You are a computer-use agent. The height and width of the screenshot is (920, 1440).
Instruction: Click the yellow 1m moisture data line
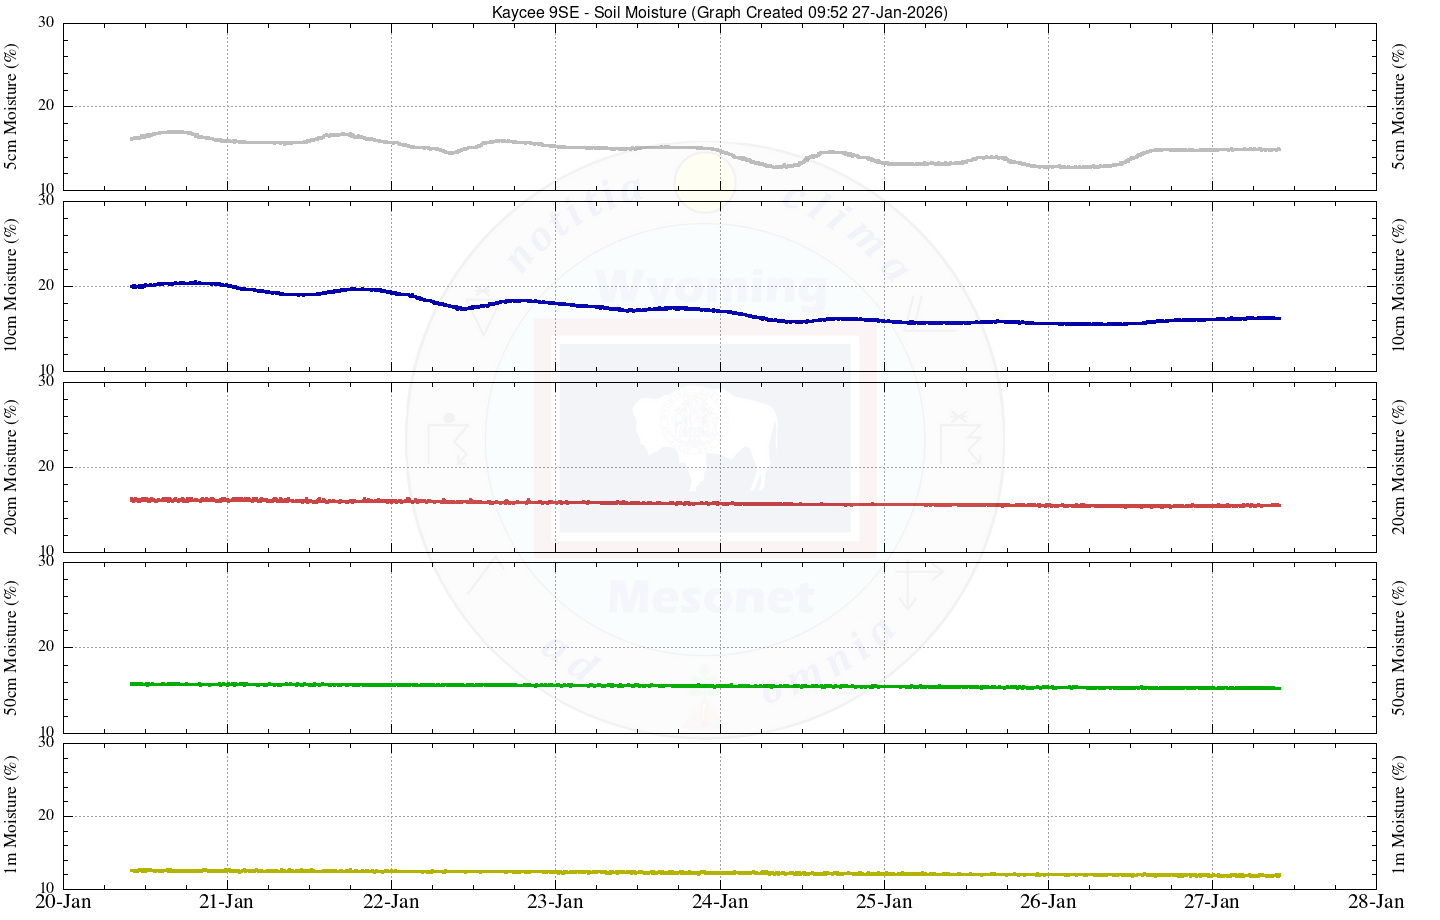[x=600, y=872]
